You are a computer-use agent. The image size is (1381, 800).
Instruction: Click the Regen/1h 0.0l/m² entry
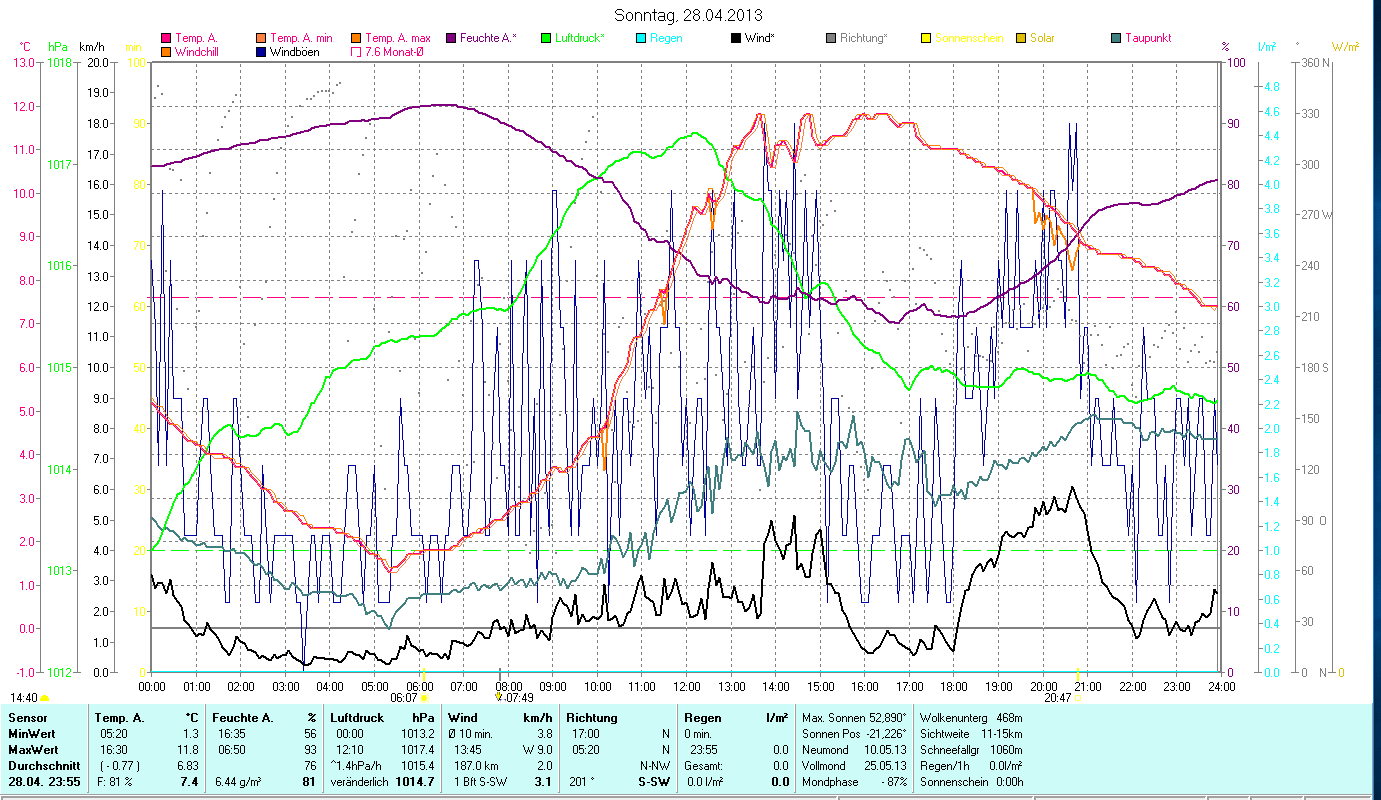tap(971, 766)
